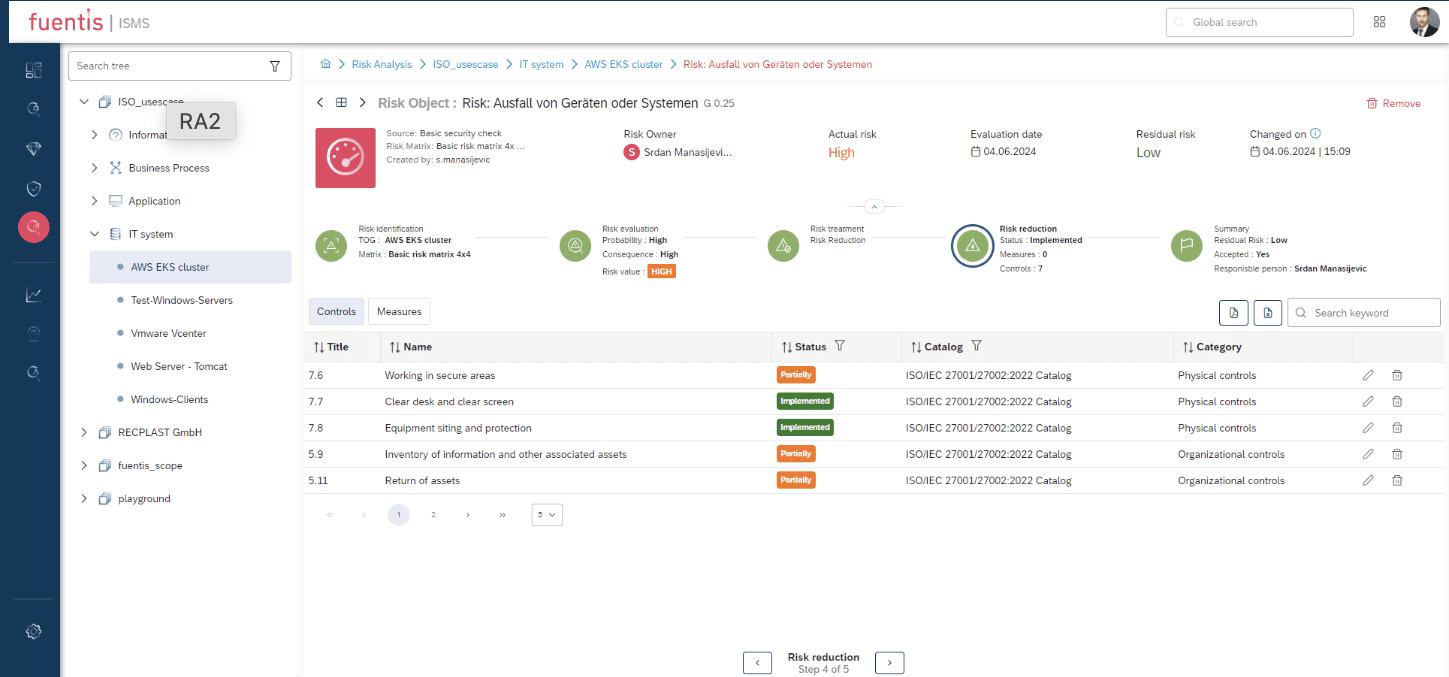Open the Summary flag step icon
Screen dimensions: 1449x677
click(1187, 245)
